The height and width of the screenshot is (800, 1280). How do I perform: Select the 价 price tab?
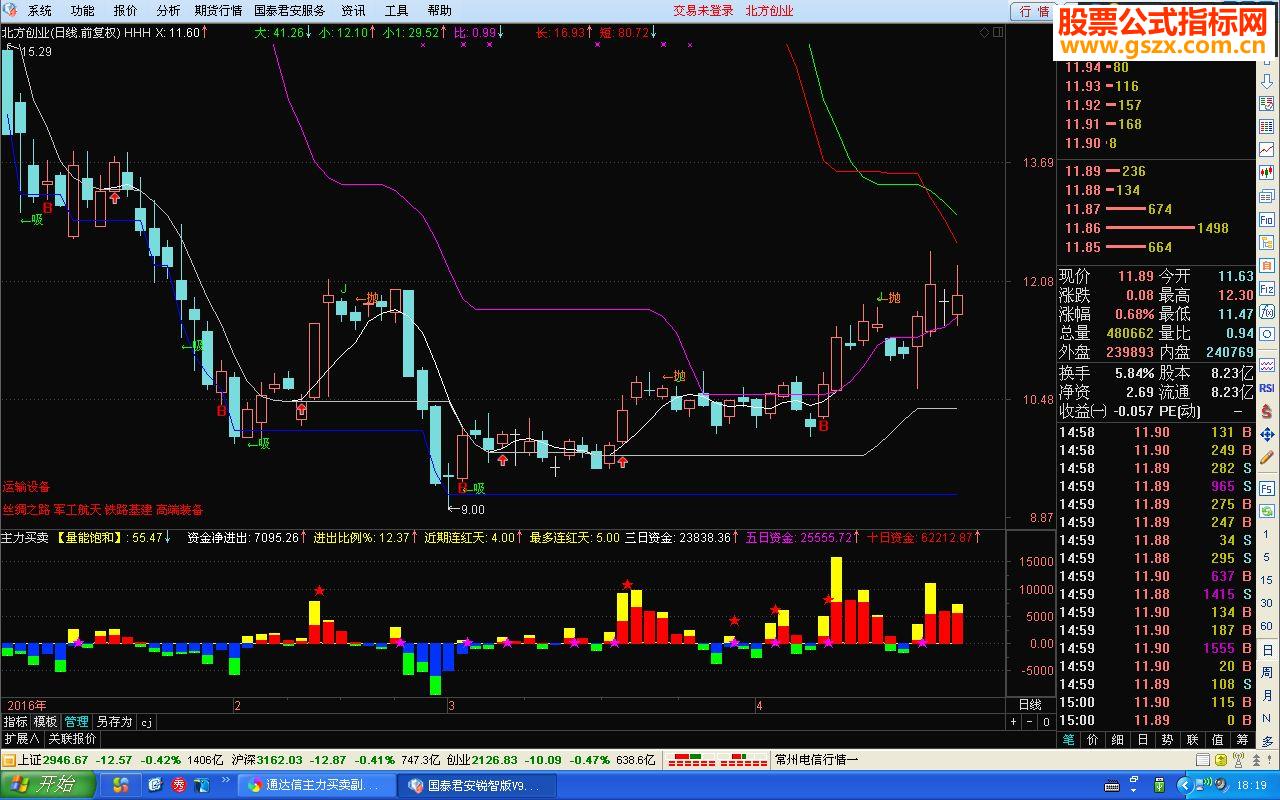1093,740
